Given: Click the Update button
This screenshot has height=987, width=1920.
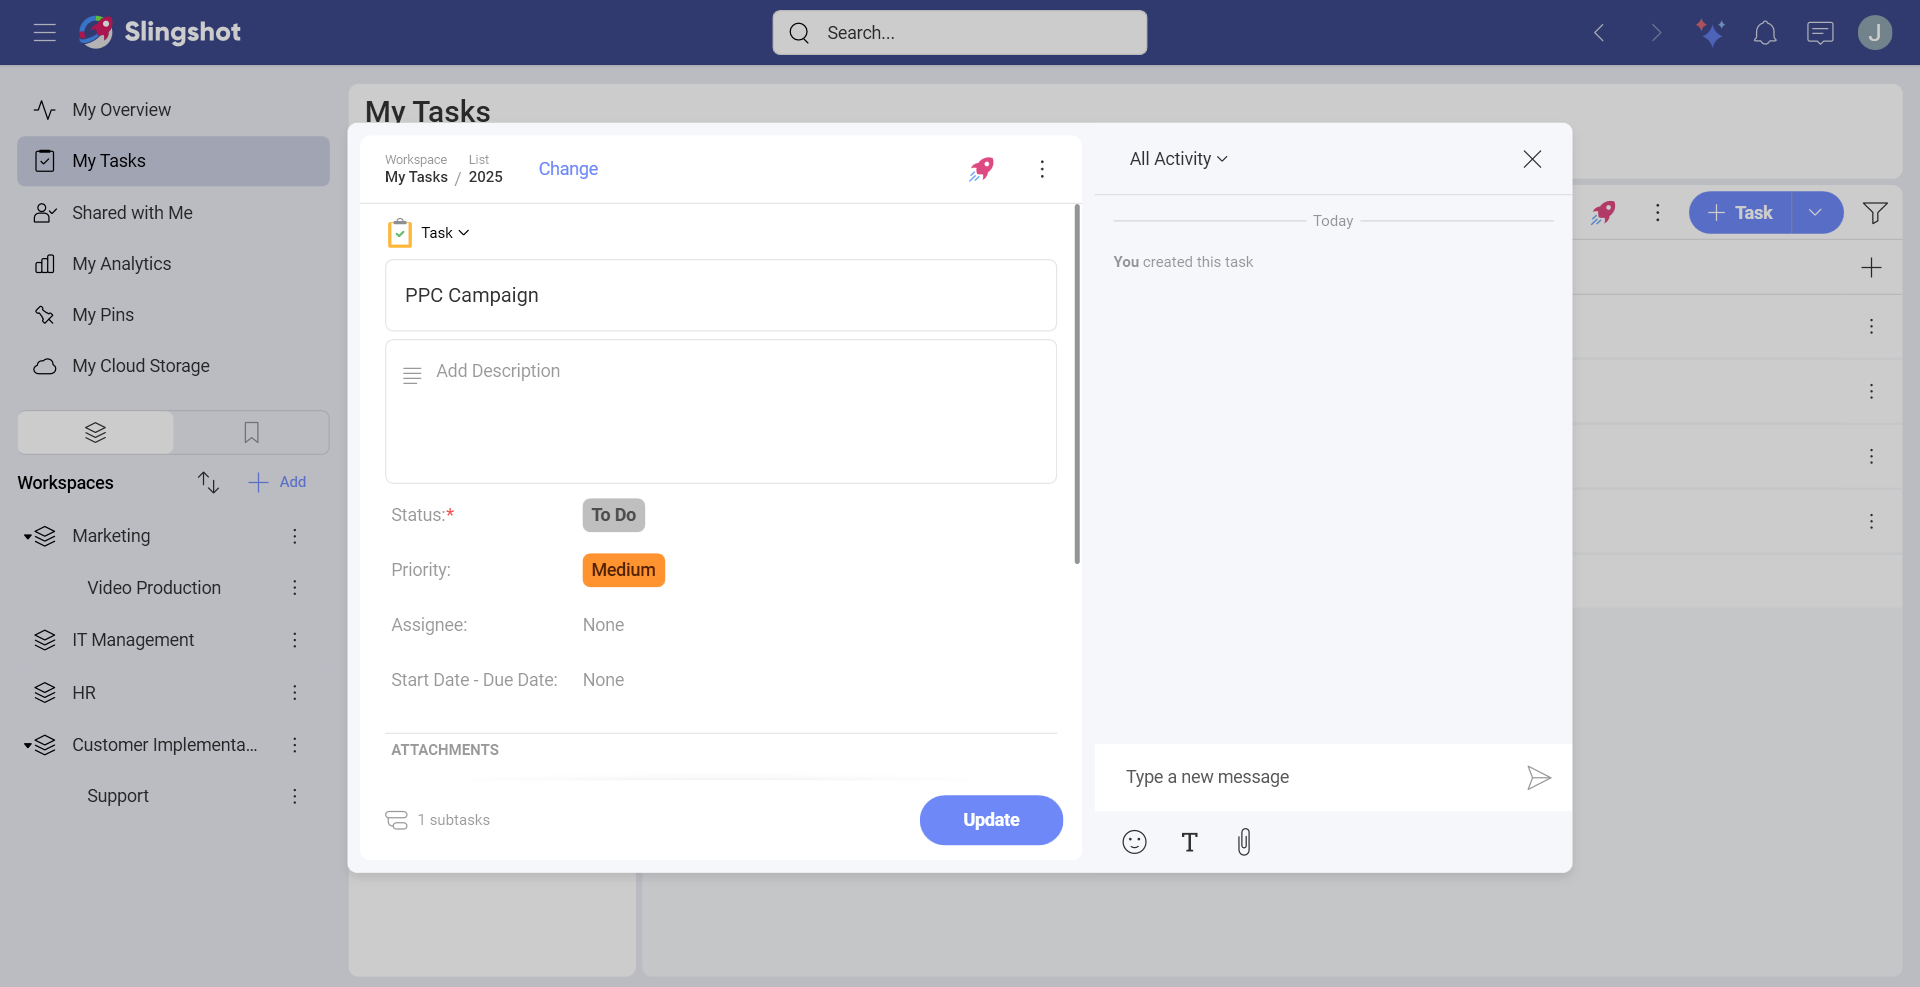Looking at the screenshot, I should coord(991,820).
